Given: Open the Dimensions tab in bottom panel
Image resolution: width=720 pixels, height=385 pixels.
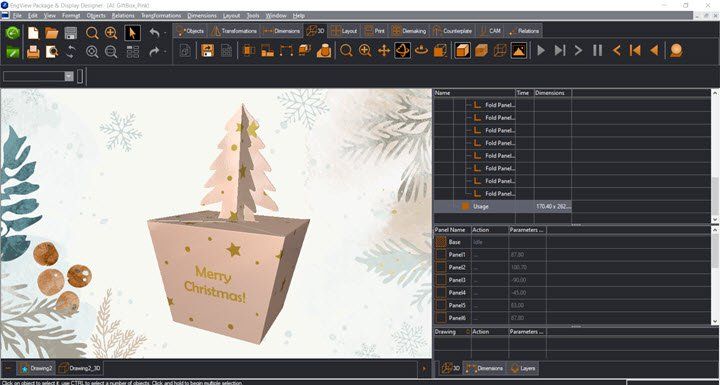Looking at the screenshot, I should coord(485,368).
